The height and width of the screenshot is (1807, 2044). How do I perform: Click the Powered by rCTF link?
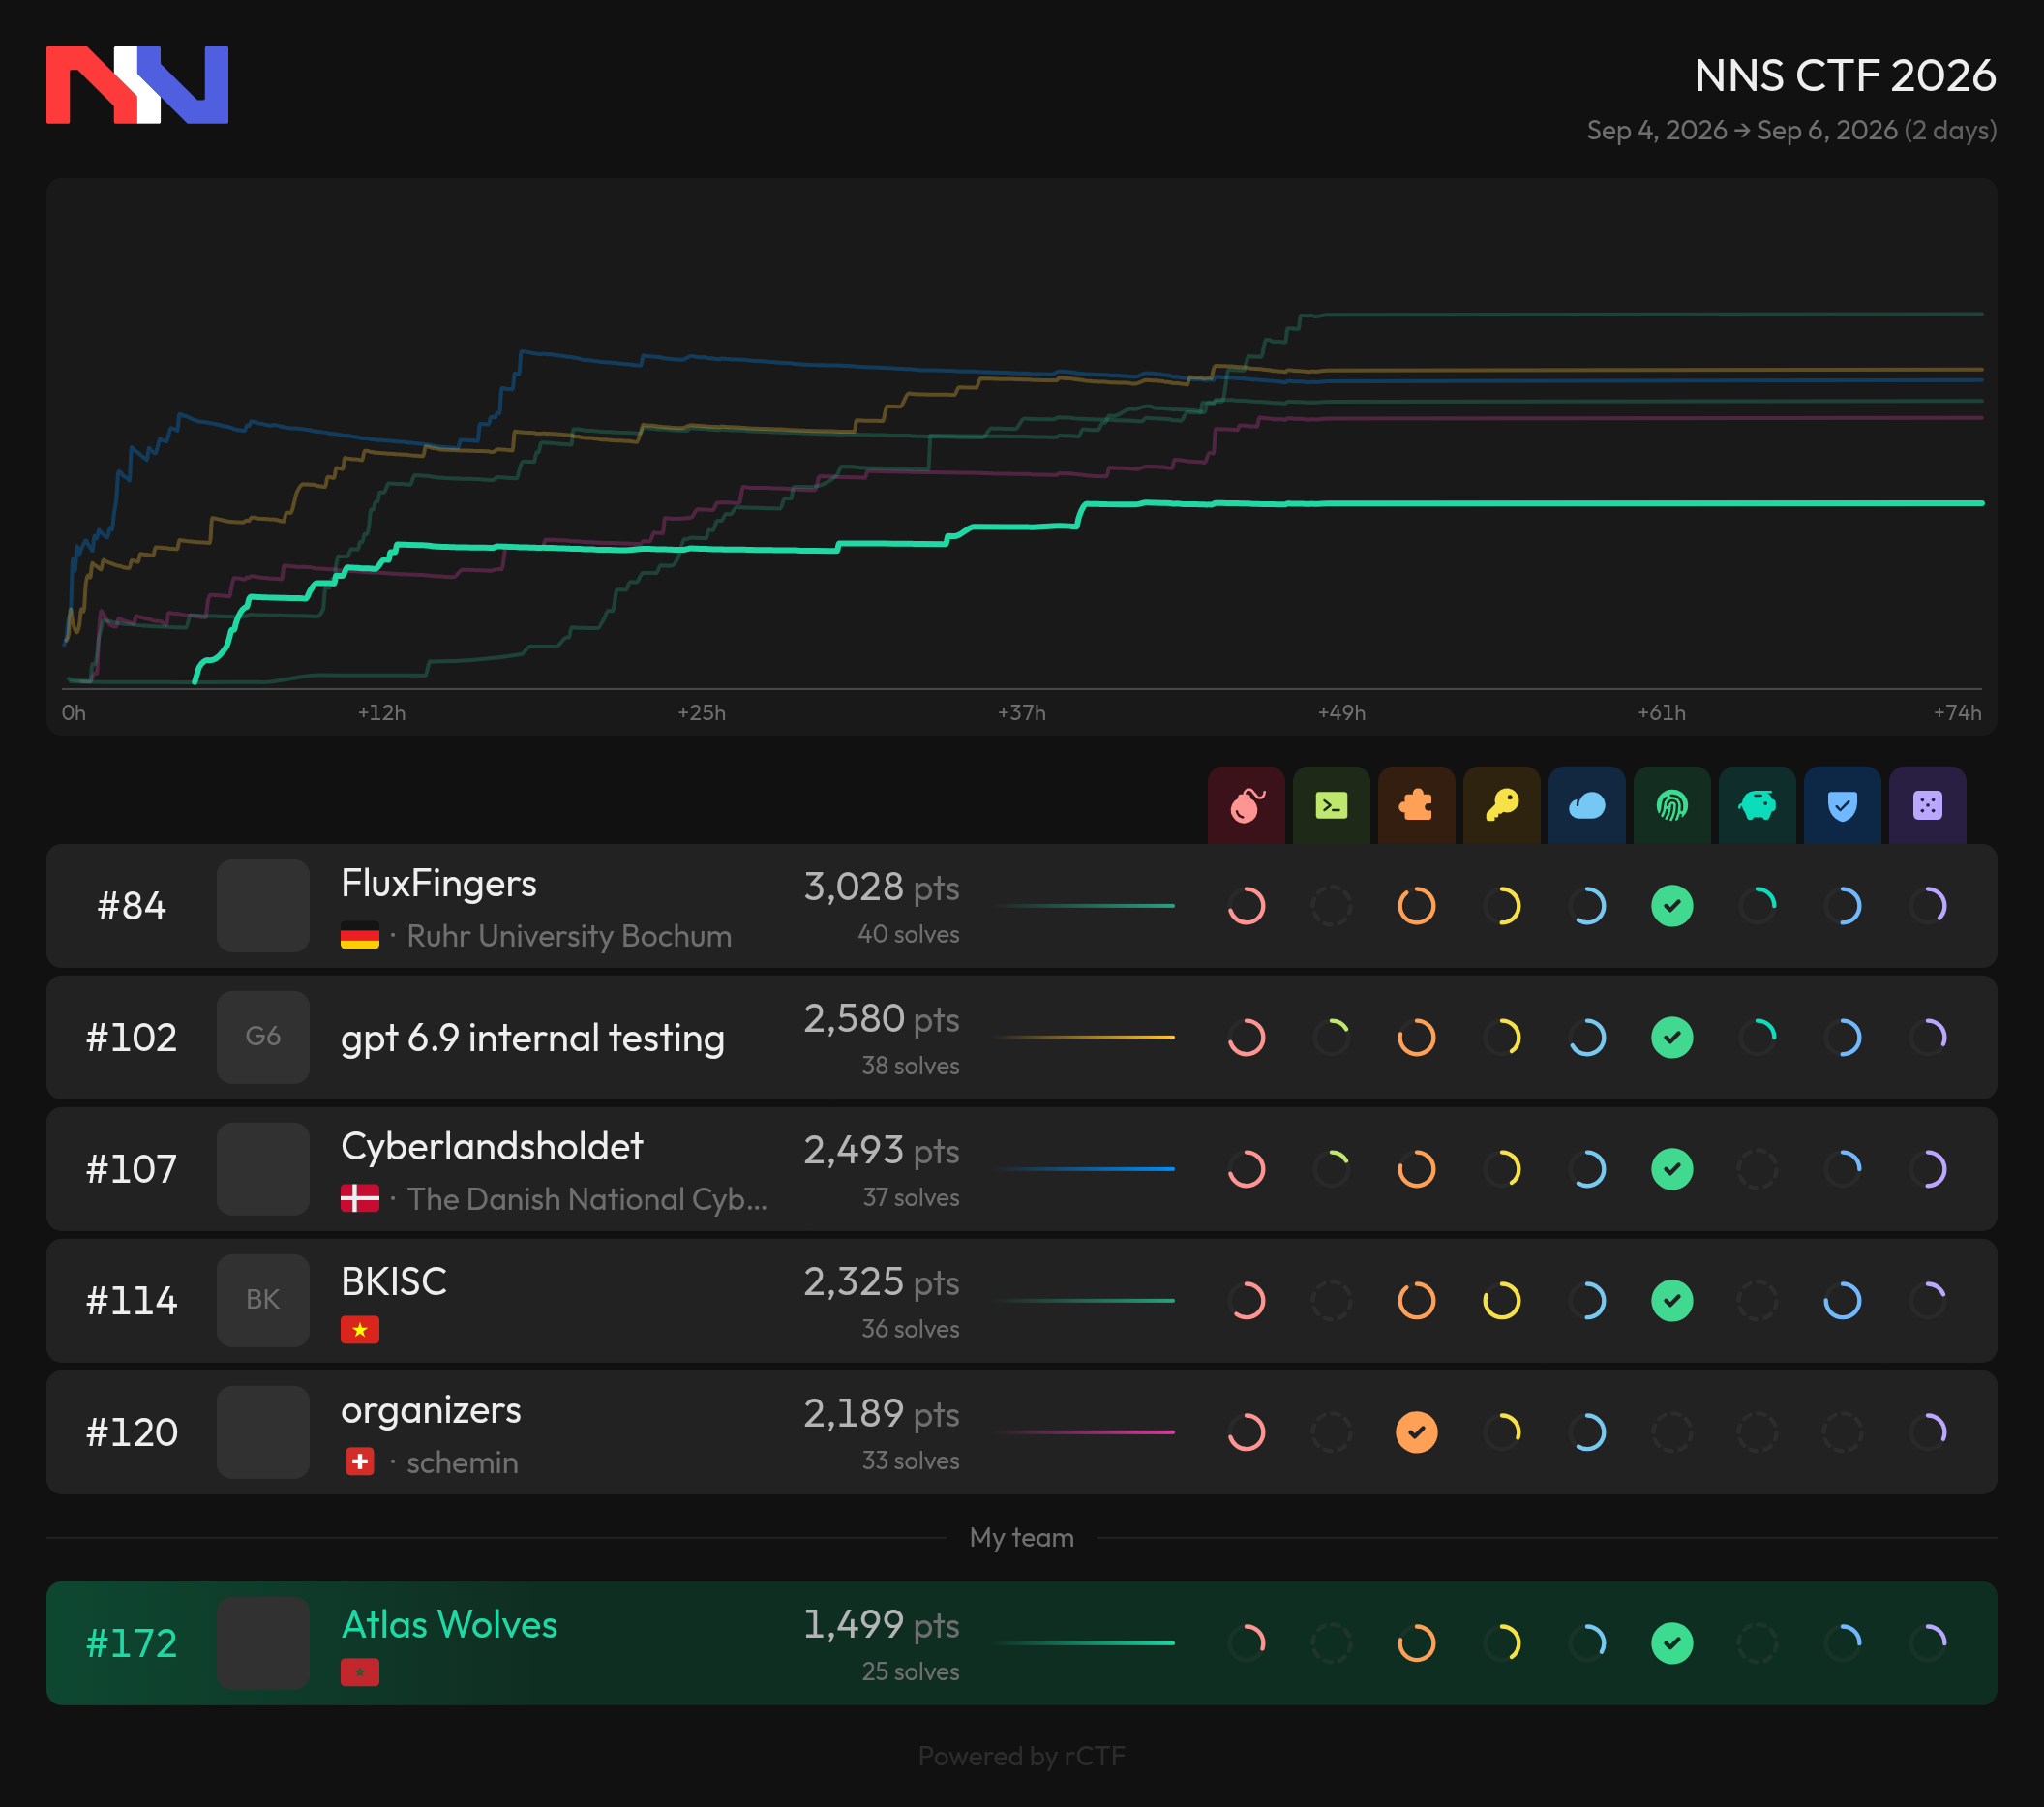coord(1021,1756)
